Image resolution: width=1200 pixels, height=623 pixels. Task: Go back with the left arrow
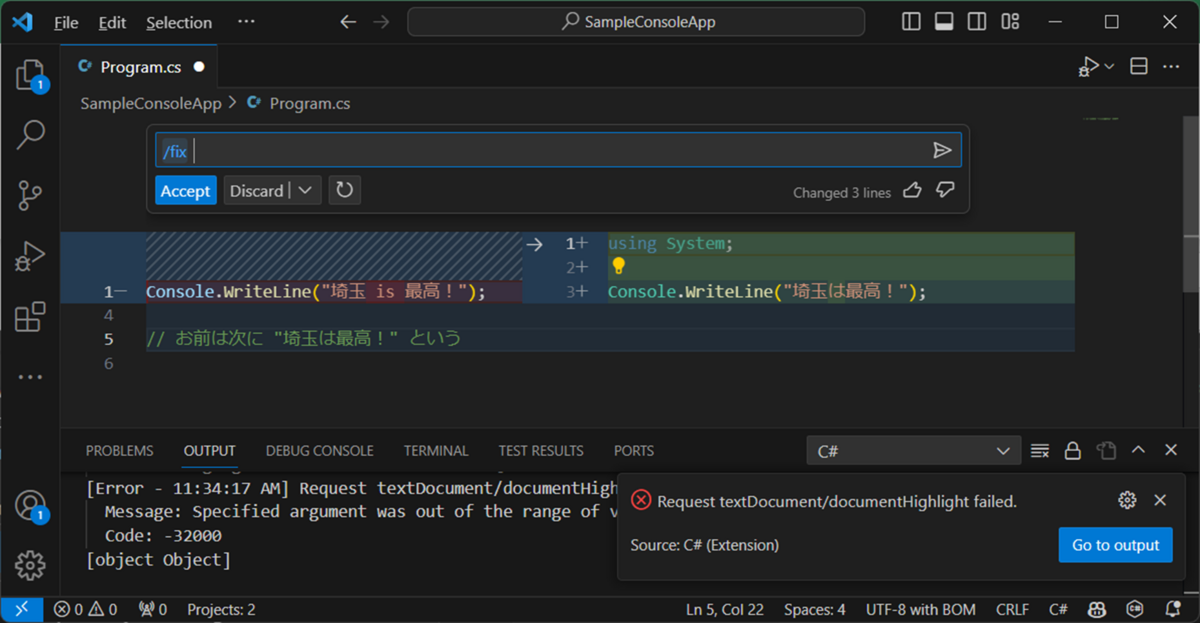tap(348, 22)
